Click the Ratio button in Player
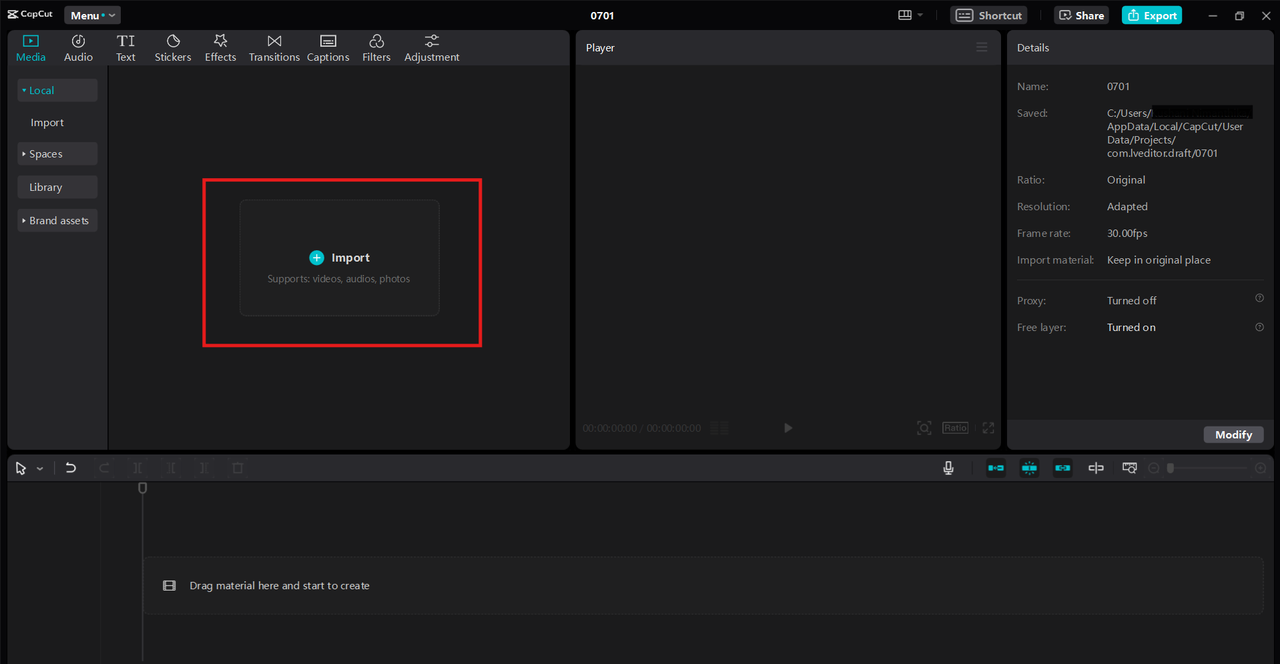The width and height of the screenshot is (1280, 664). pyautogui.click(x=955, y=428)
